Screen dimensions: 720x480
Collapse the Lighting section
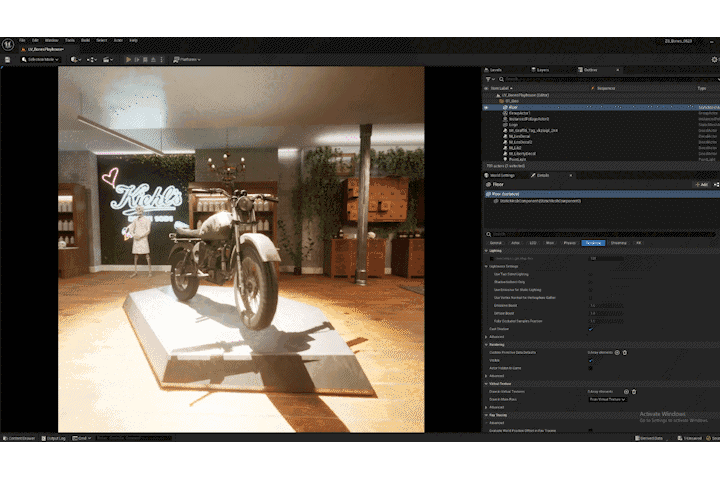486,251
